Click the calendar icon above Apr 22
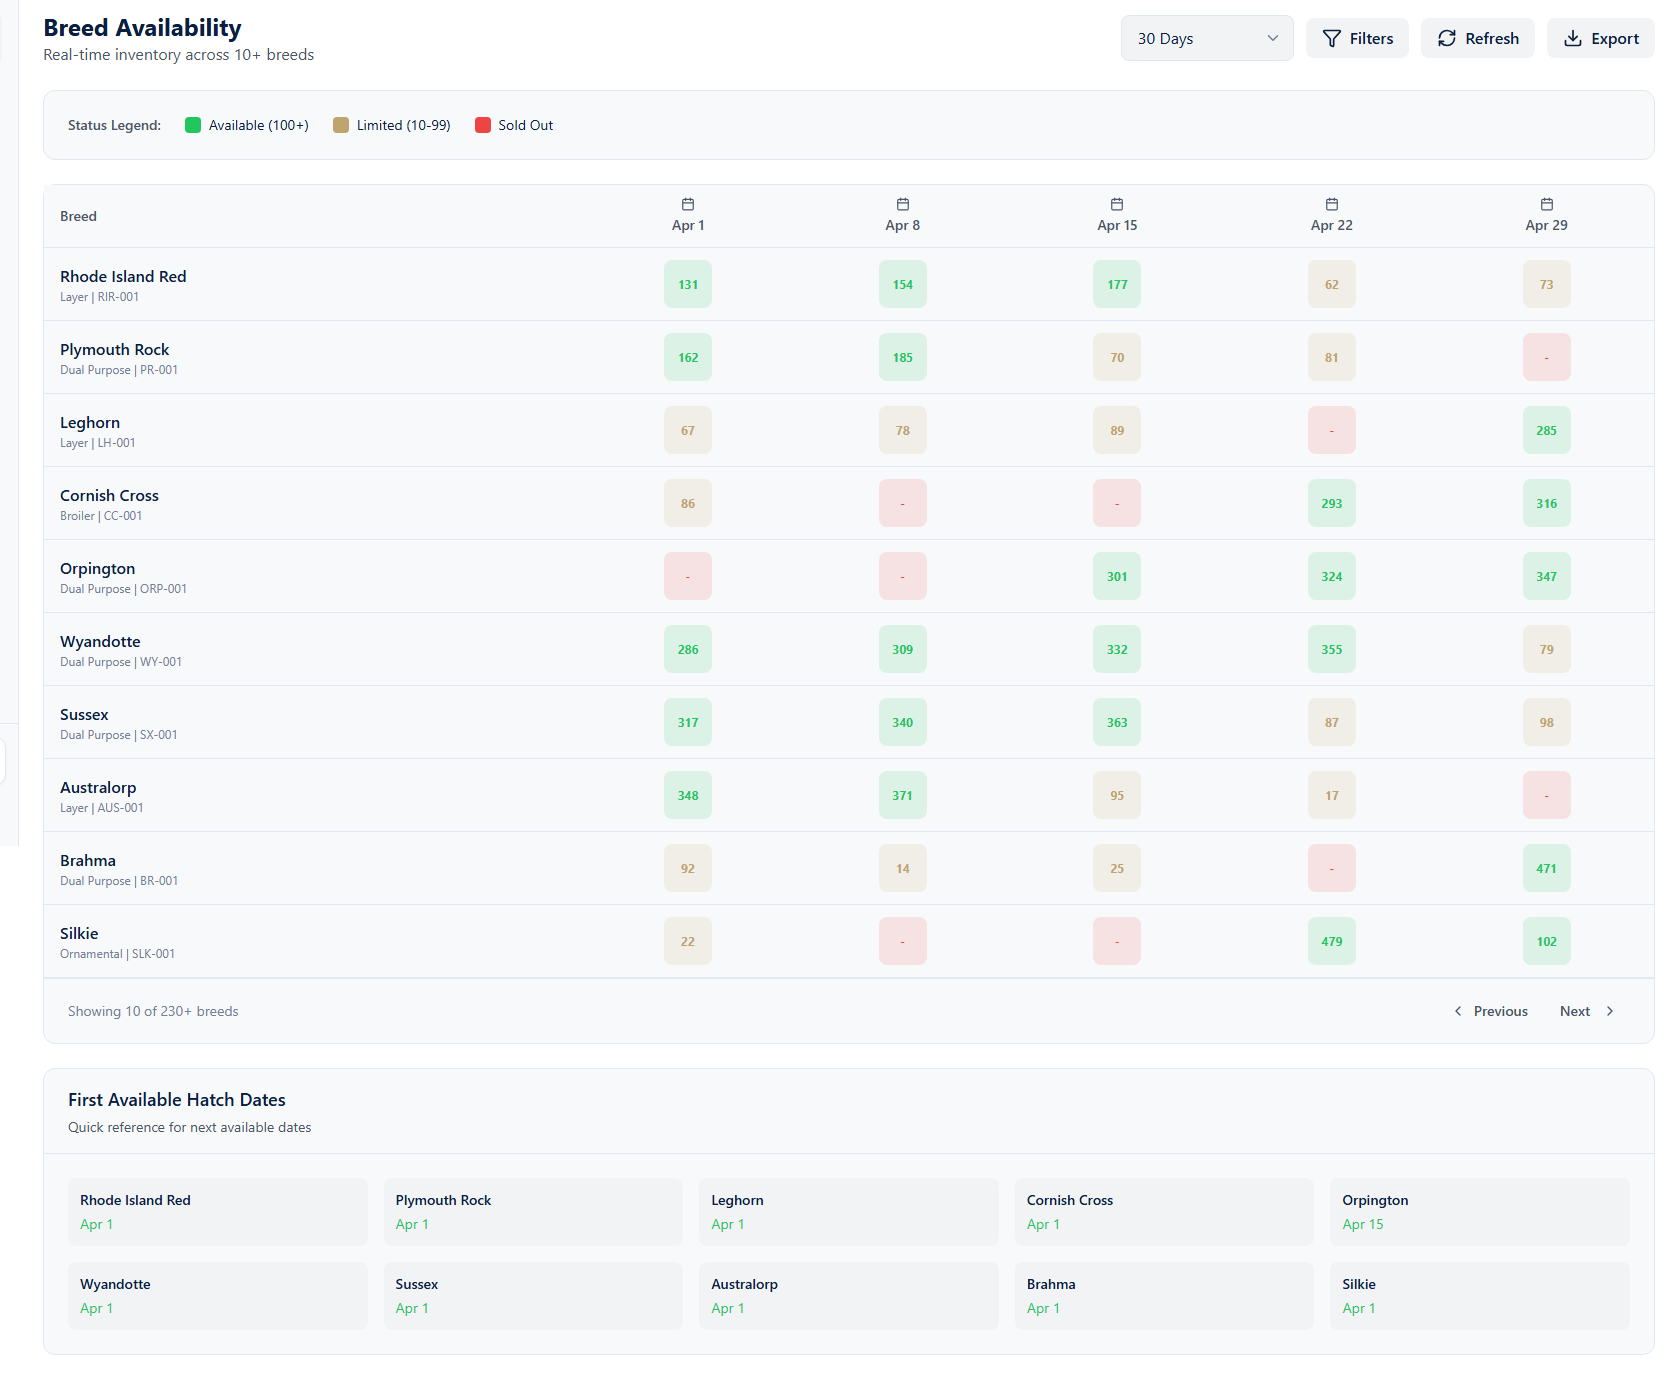The height and width of the screenshot is (1379, 1679). pyautogui.click(x=1331, y=204)
